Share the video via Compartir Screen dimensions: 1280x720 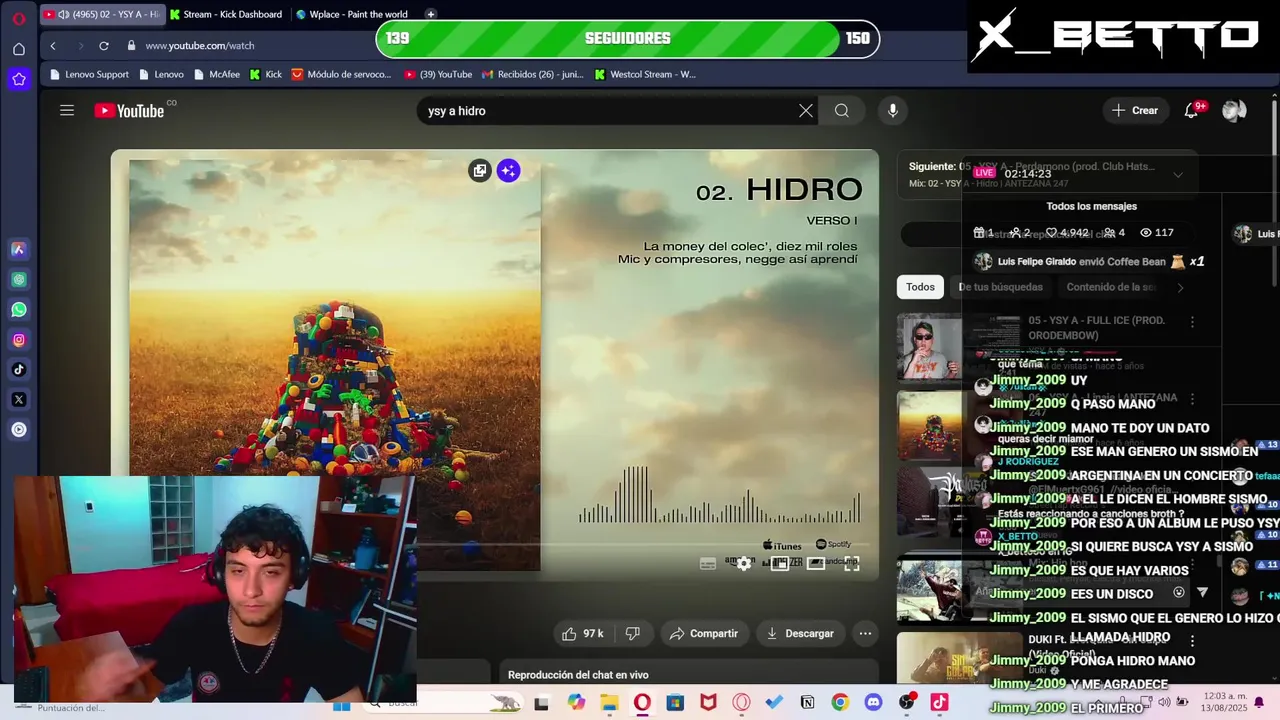tap(703, 633)
